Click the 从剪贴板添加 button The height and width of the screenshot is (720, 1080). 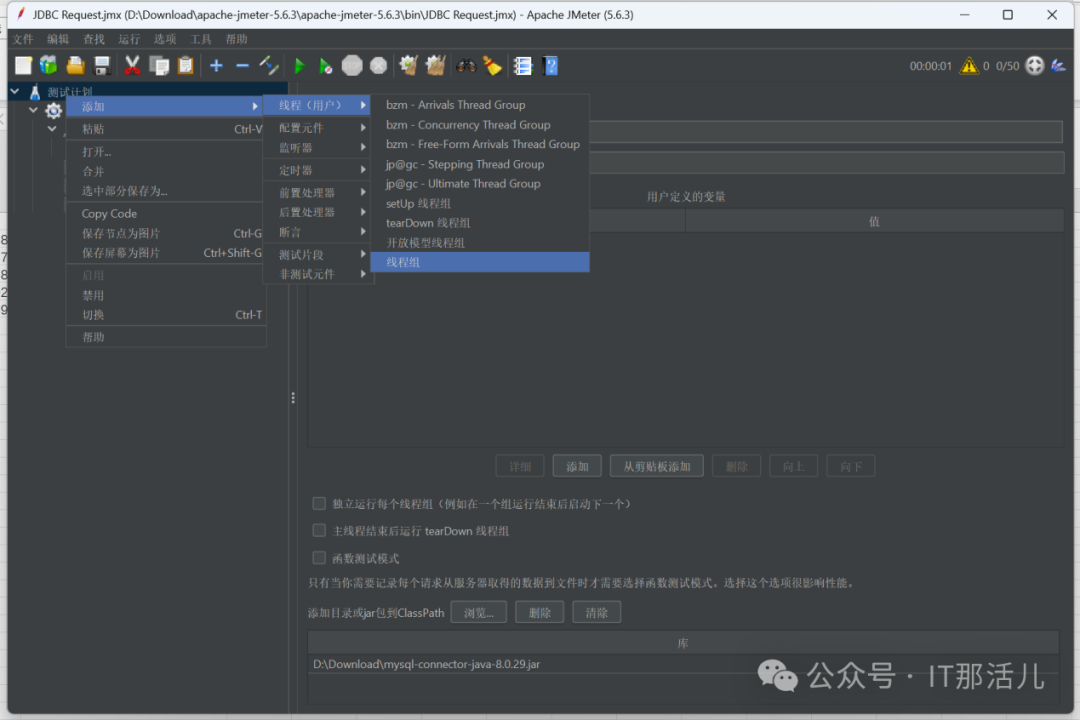click(x=656, y=466)
